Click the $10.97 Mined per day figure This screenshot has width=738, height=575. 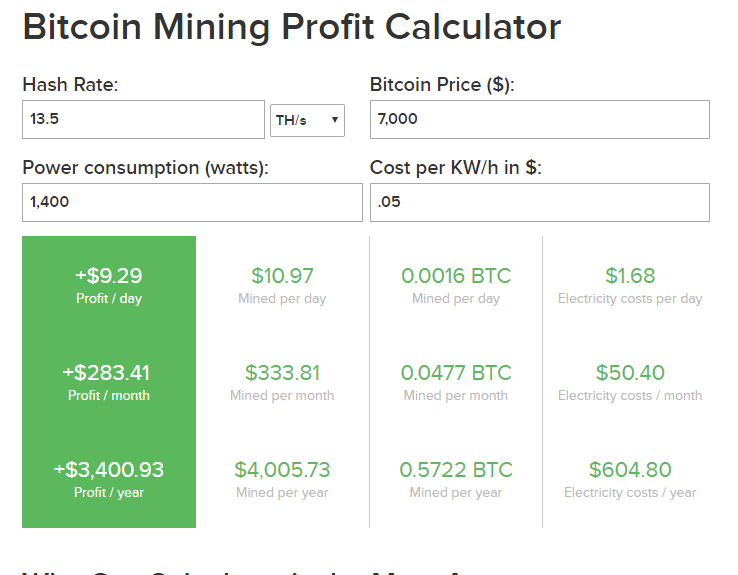coord(282,276)
